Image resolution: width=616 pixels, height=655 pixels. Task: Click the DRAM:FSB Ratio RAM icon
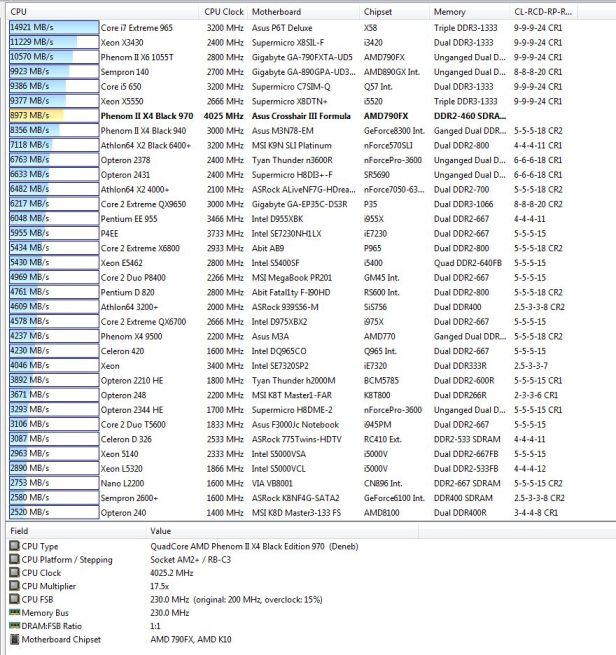coord(15,626)
